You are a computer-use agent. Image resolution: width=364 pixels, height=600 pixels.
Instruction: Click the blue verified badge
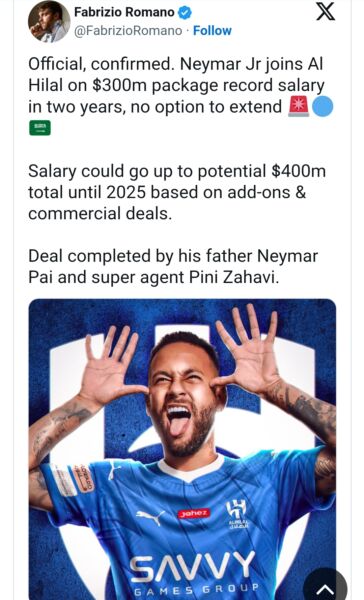click(185, 13)
